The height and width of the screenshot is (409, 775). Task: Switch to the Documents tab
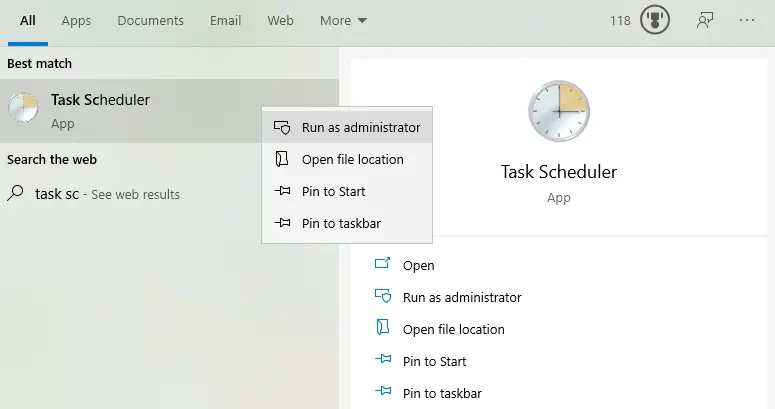click(x=150, y=21)
